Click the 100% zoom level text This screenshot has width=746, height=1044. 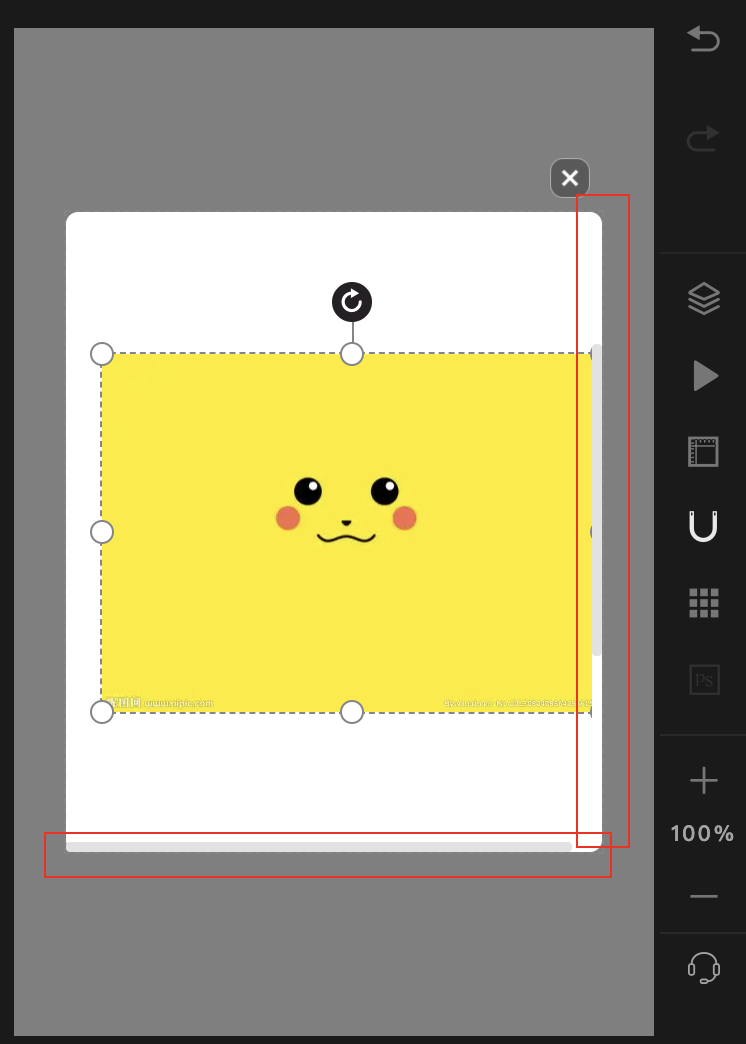click(x=702, y=833)
